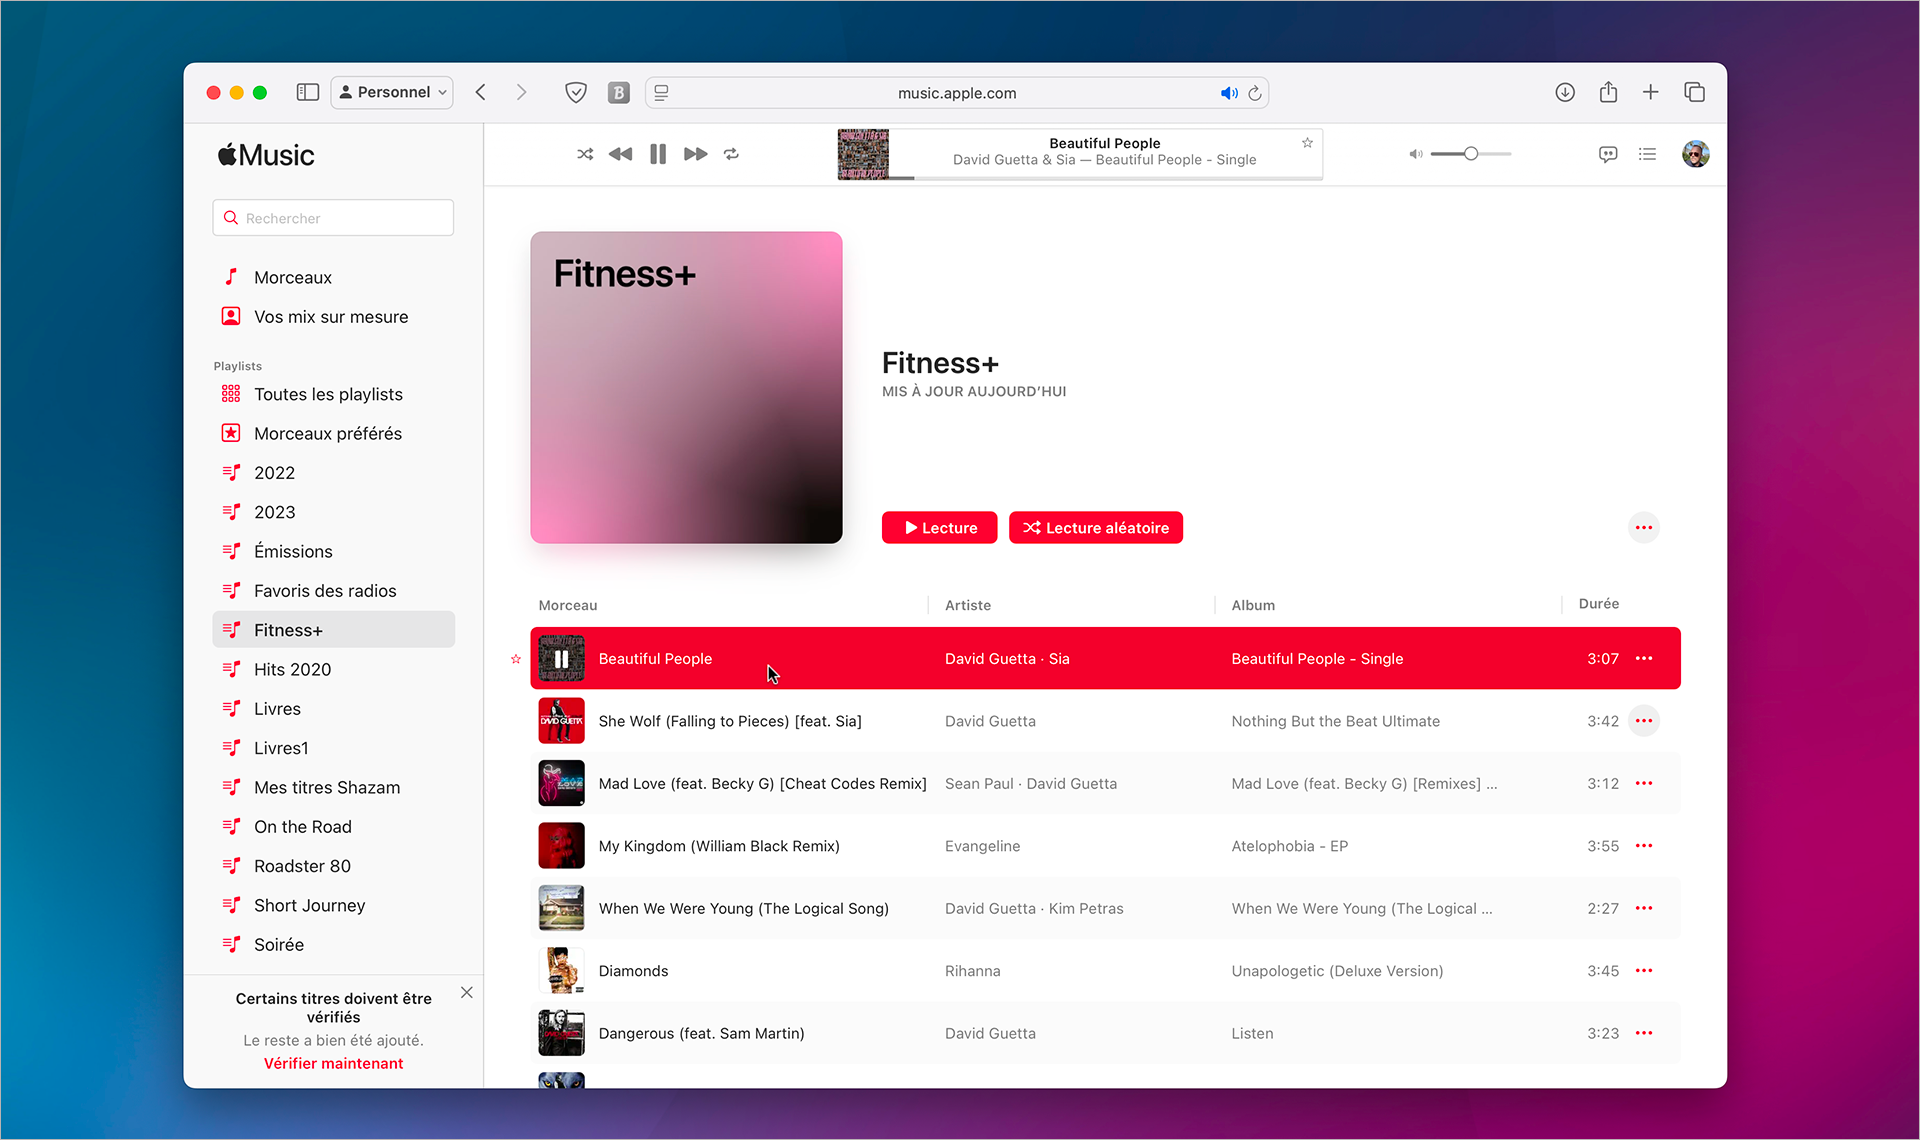The height and width of the screenshot is (1140, 1920).
Task: Adjust the volume slider knob
Action: (x=1471, y=154)
